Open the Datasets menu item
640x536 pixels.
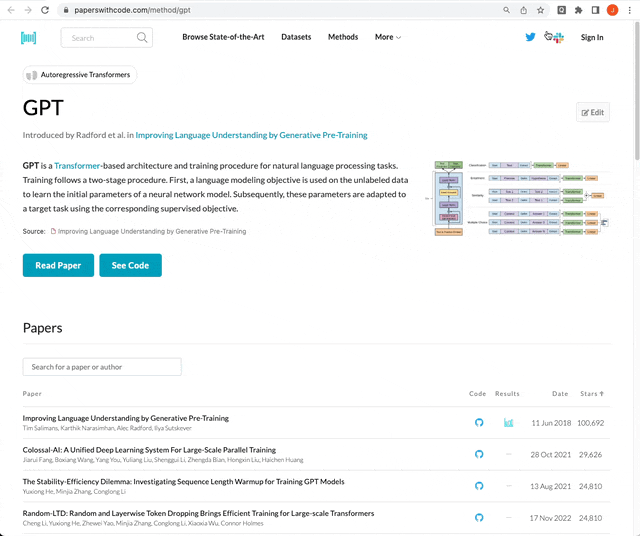click(x=296, y=37)
